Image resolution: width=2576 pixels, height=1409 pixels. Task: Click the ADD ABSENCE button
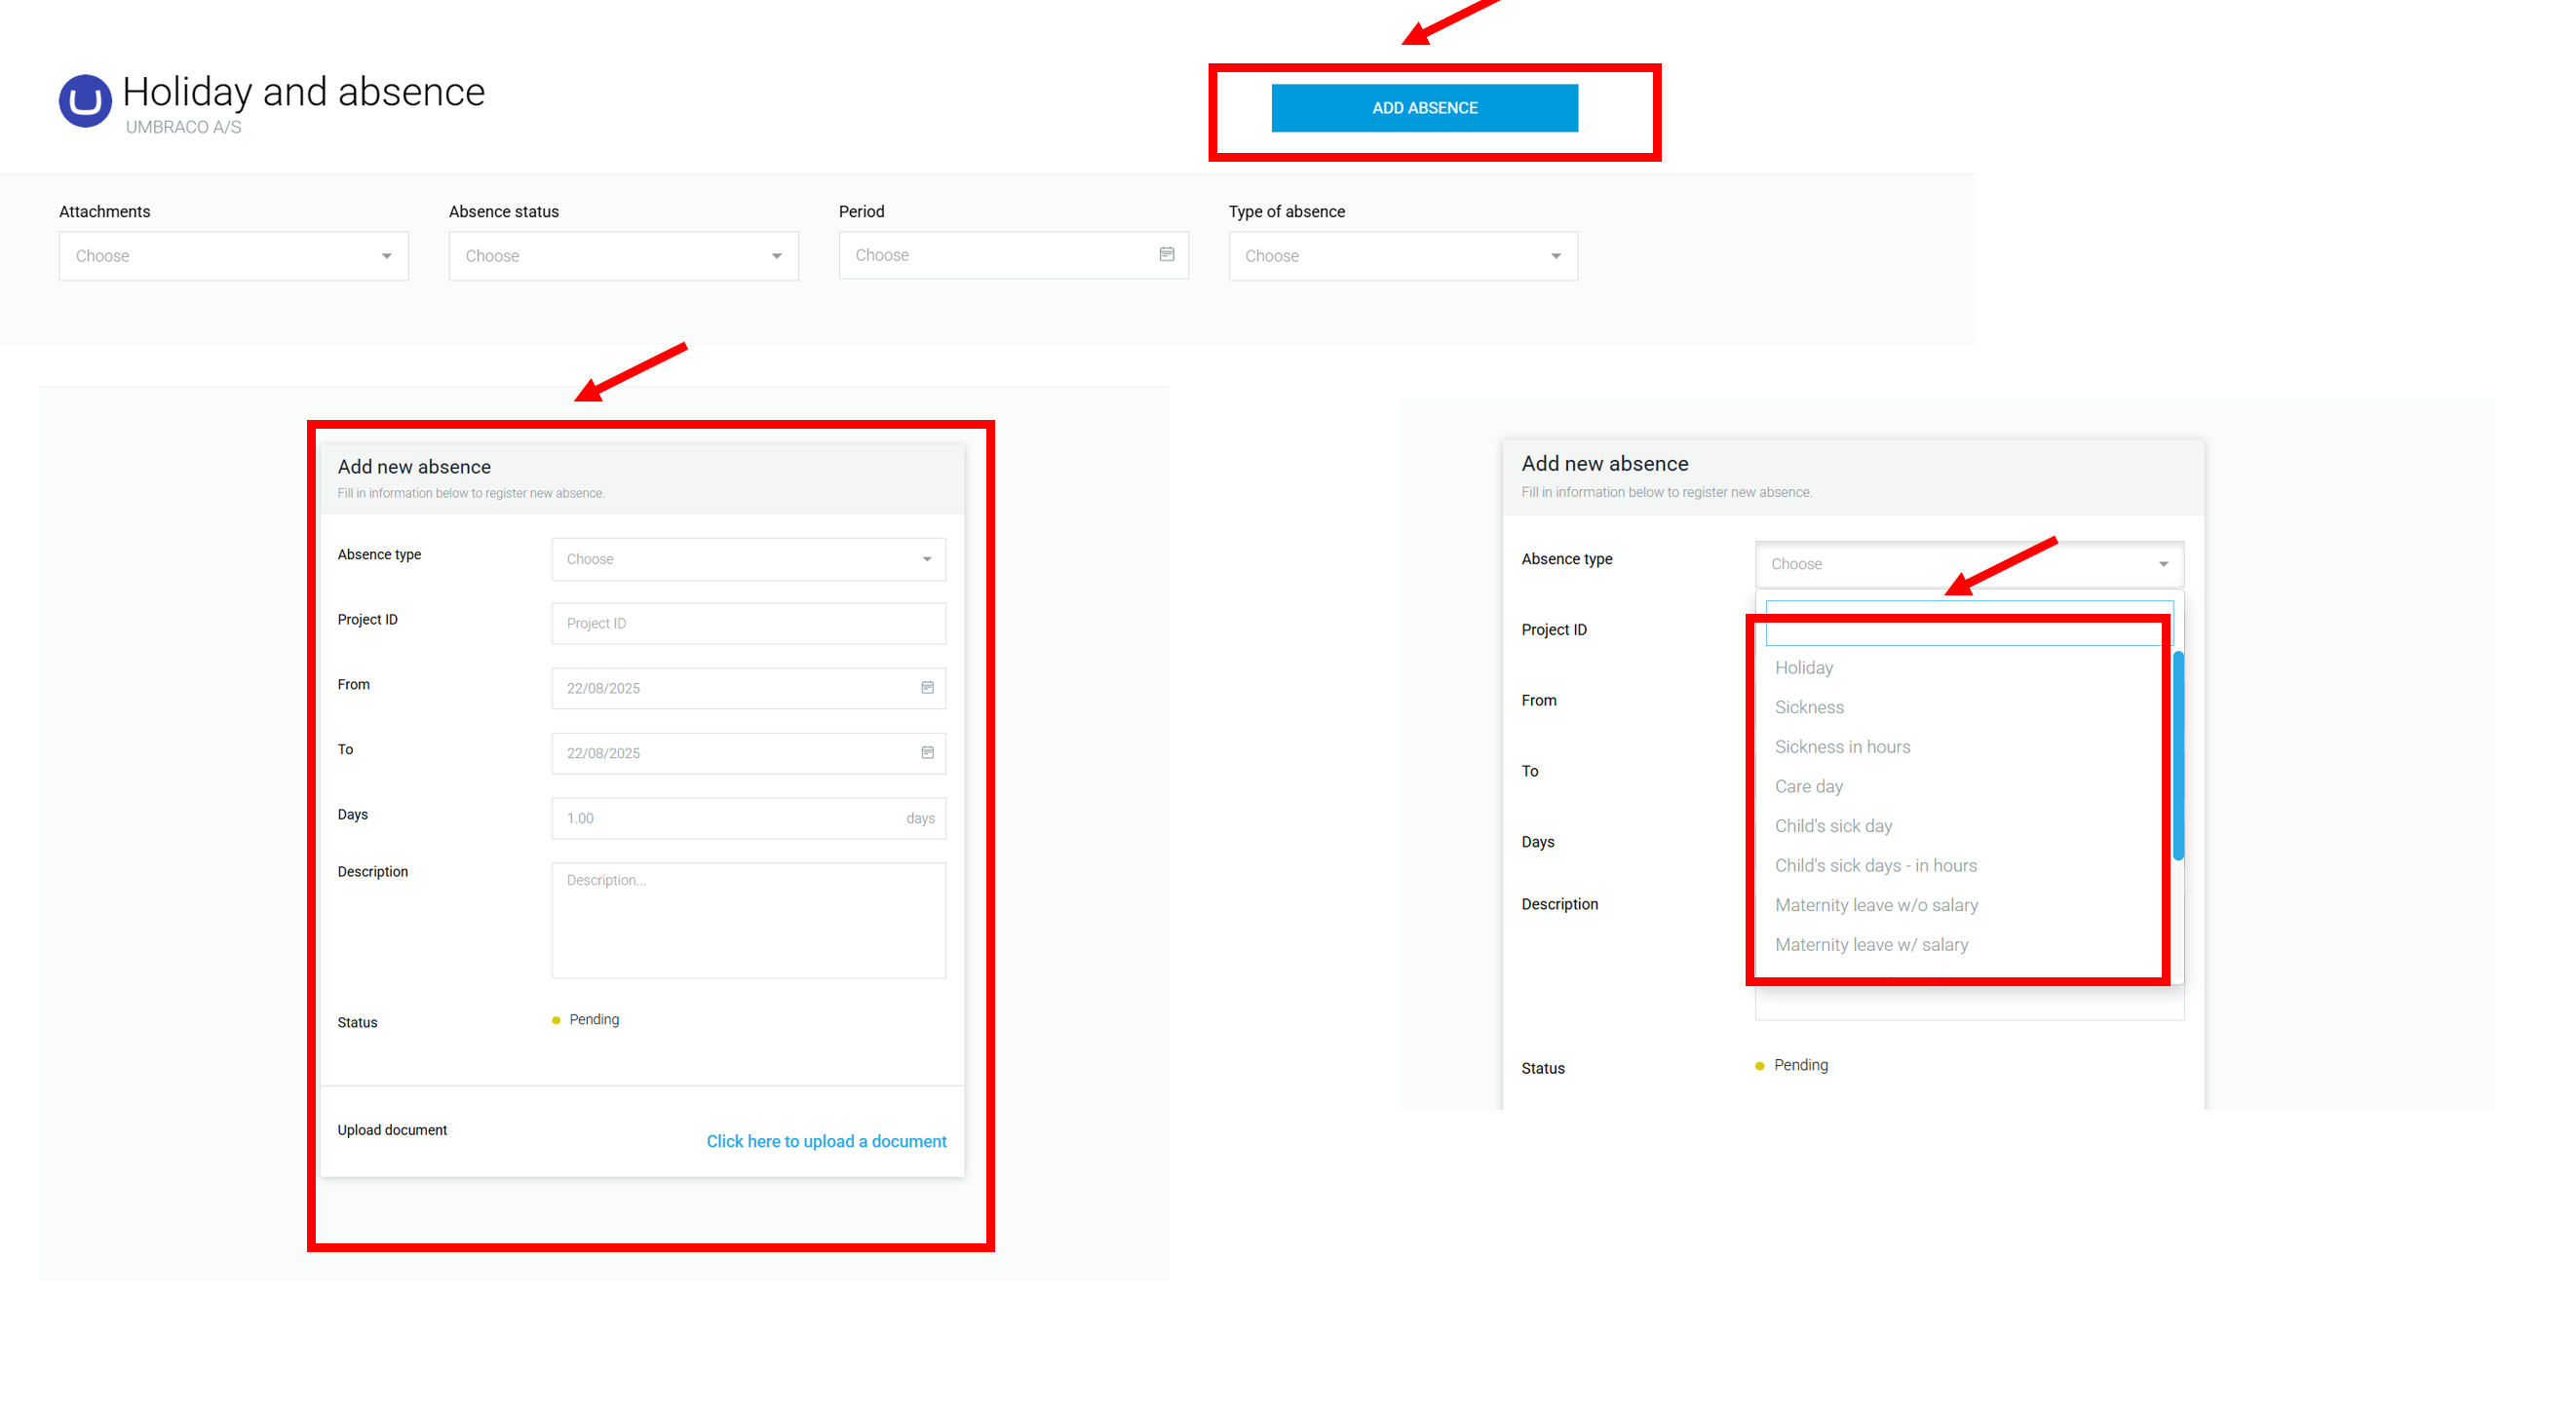coord(1423,108)
